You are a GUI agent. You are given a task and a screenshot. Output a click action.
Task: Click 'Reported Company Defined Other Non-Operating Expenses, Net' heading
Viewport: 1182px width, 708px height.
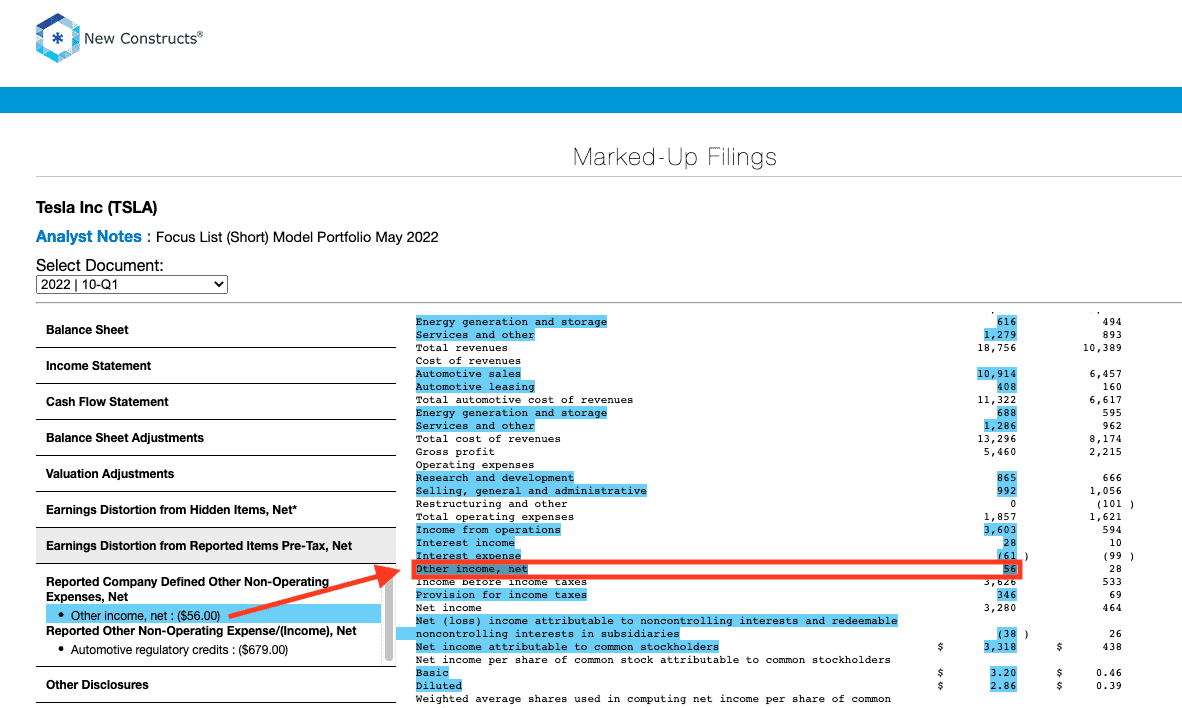[188, 589]
